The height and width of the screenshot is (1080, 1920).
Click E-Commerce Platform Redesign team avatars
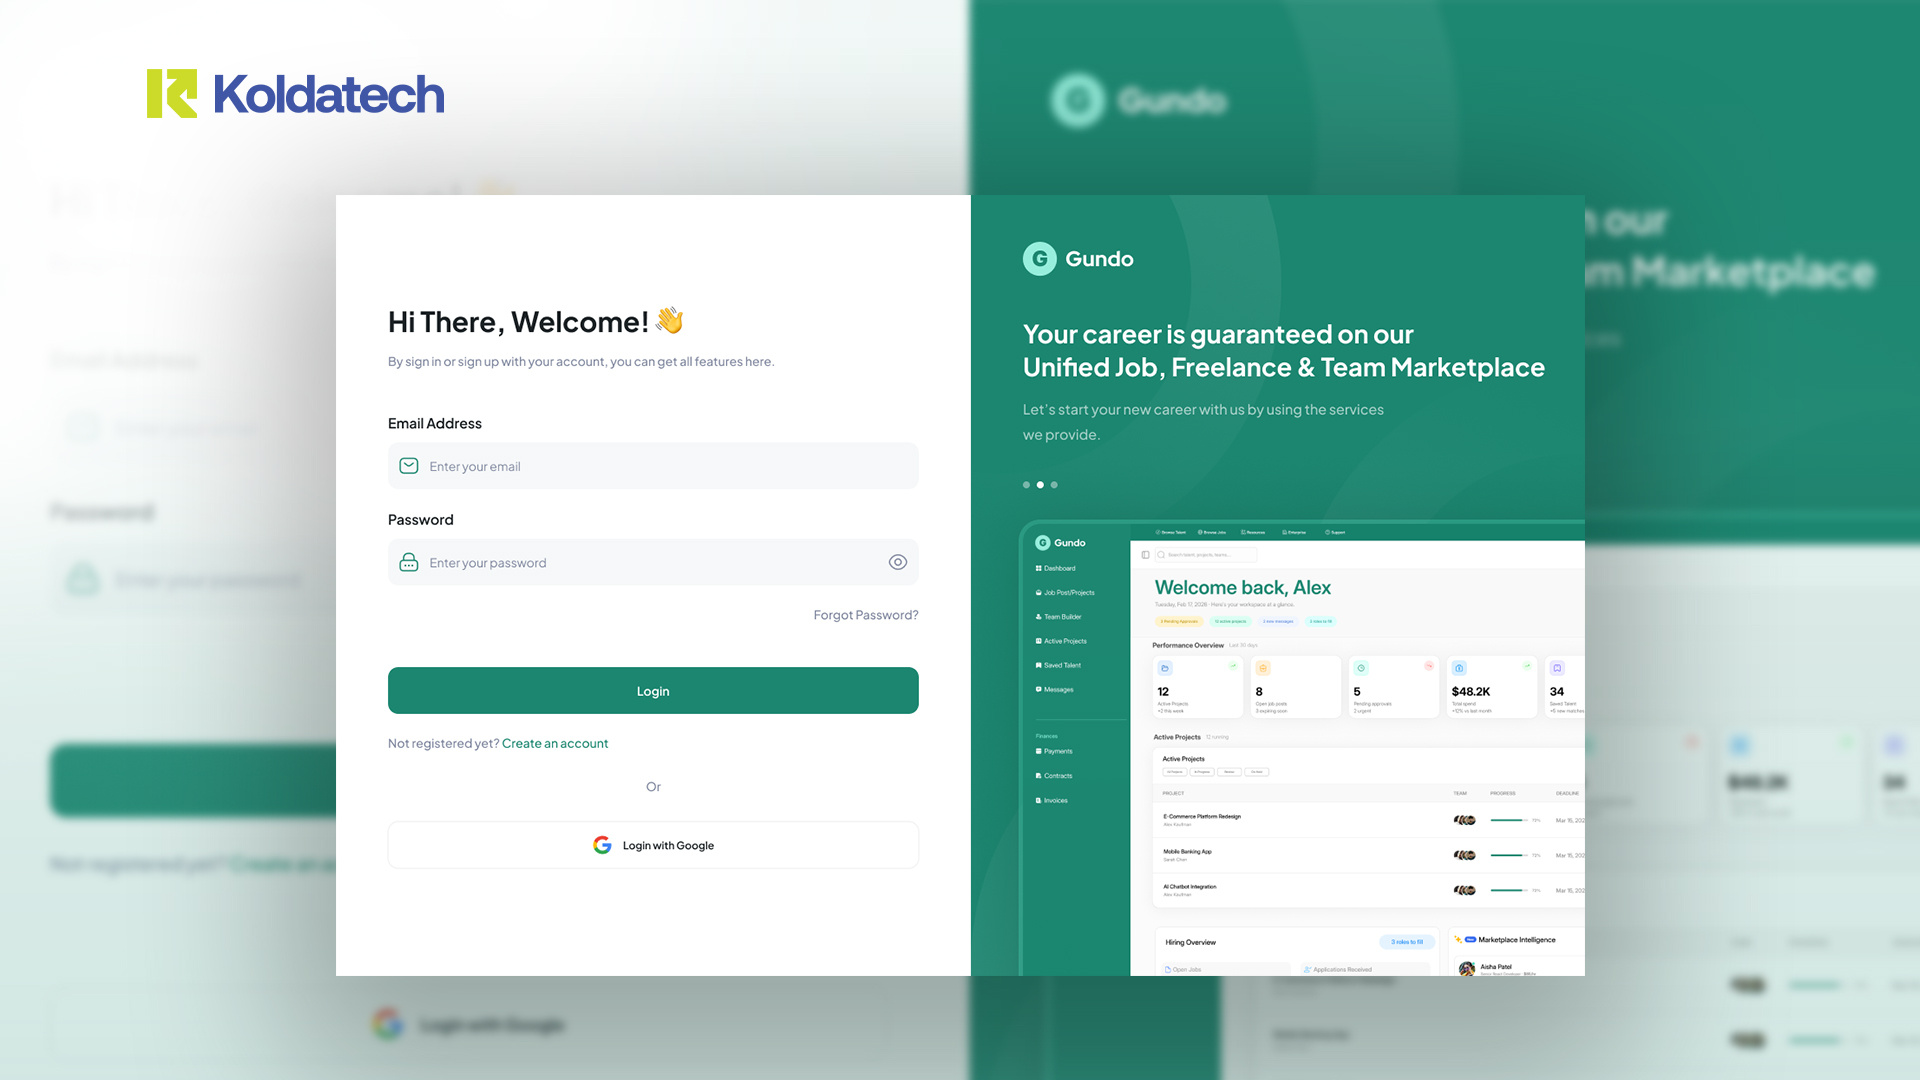pos(1465,820)
